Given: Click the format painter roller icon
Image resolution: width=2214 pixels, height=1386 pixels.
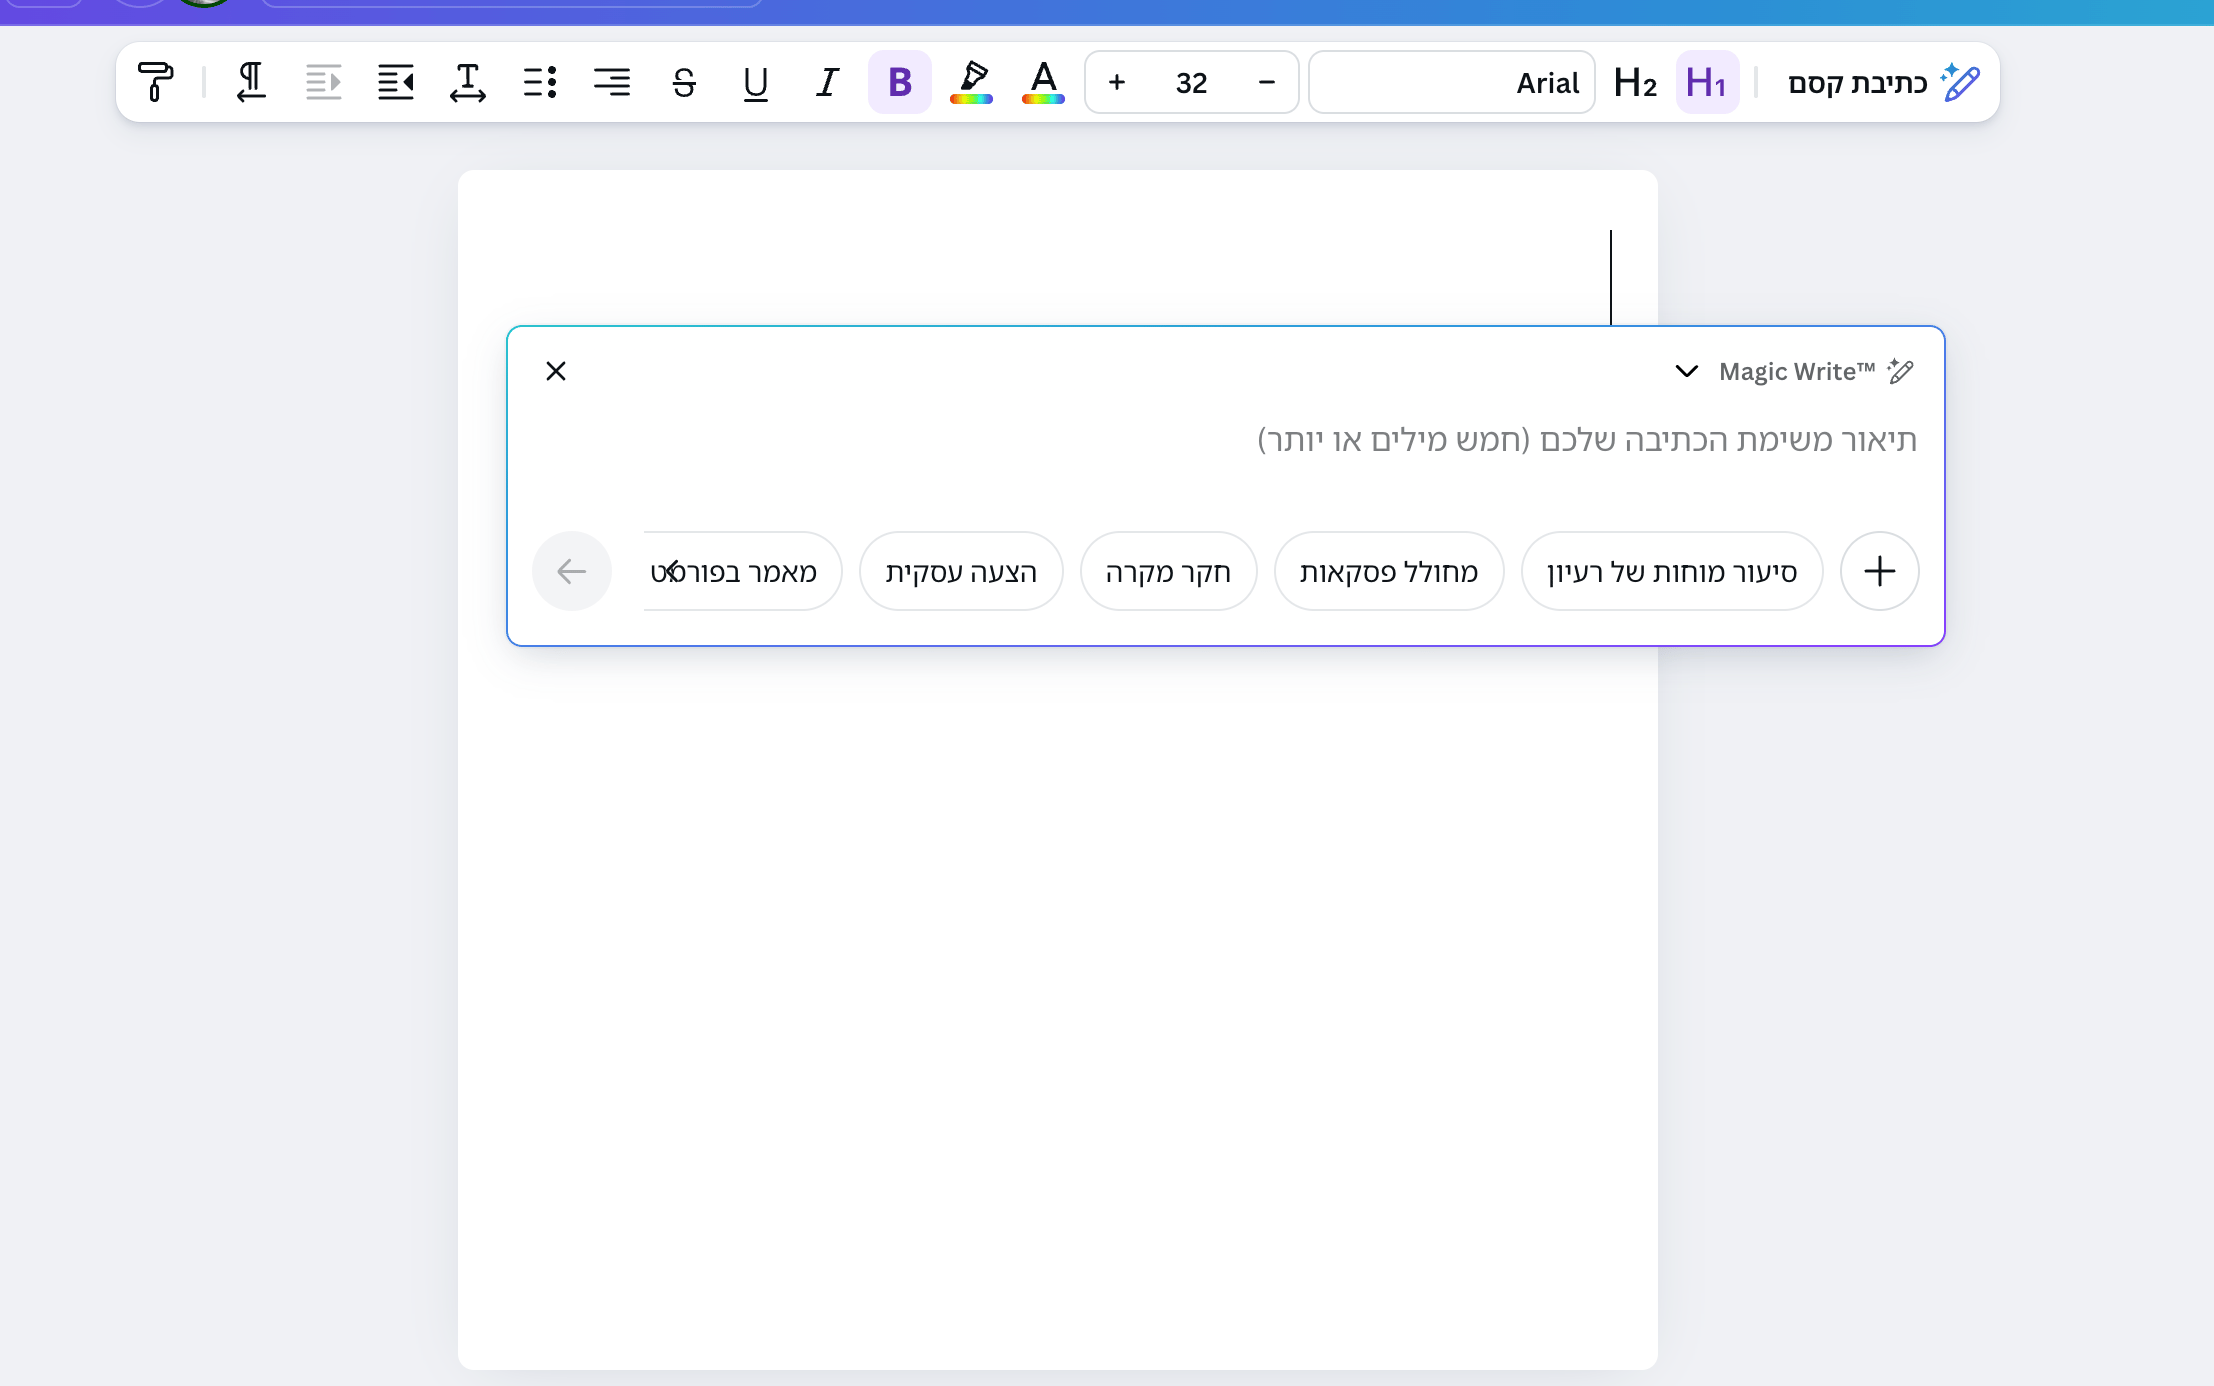Looking at the screenshot, I should pos(155,82).
